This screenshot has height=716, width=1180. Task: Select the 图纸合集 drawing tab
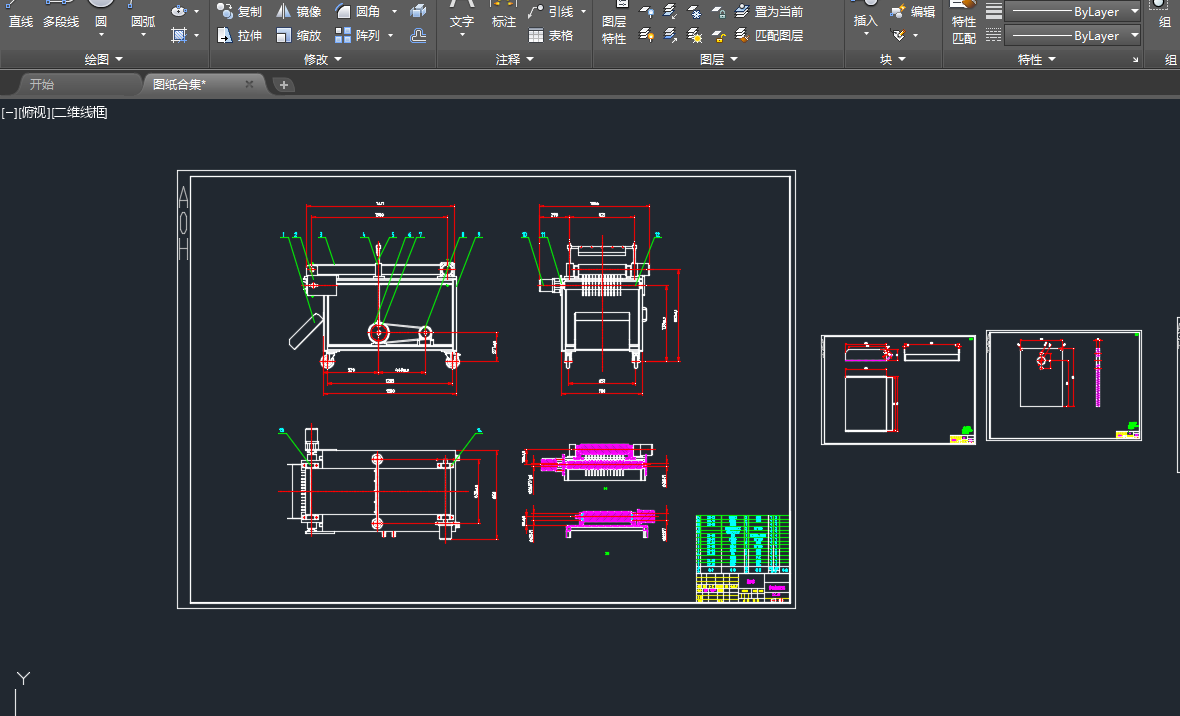[180, 85]
